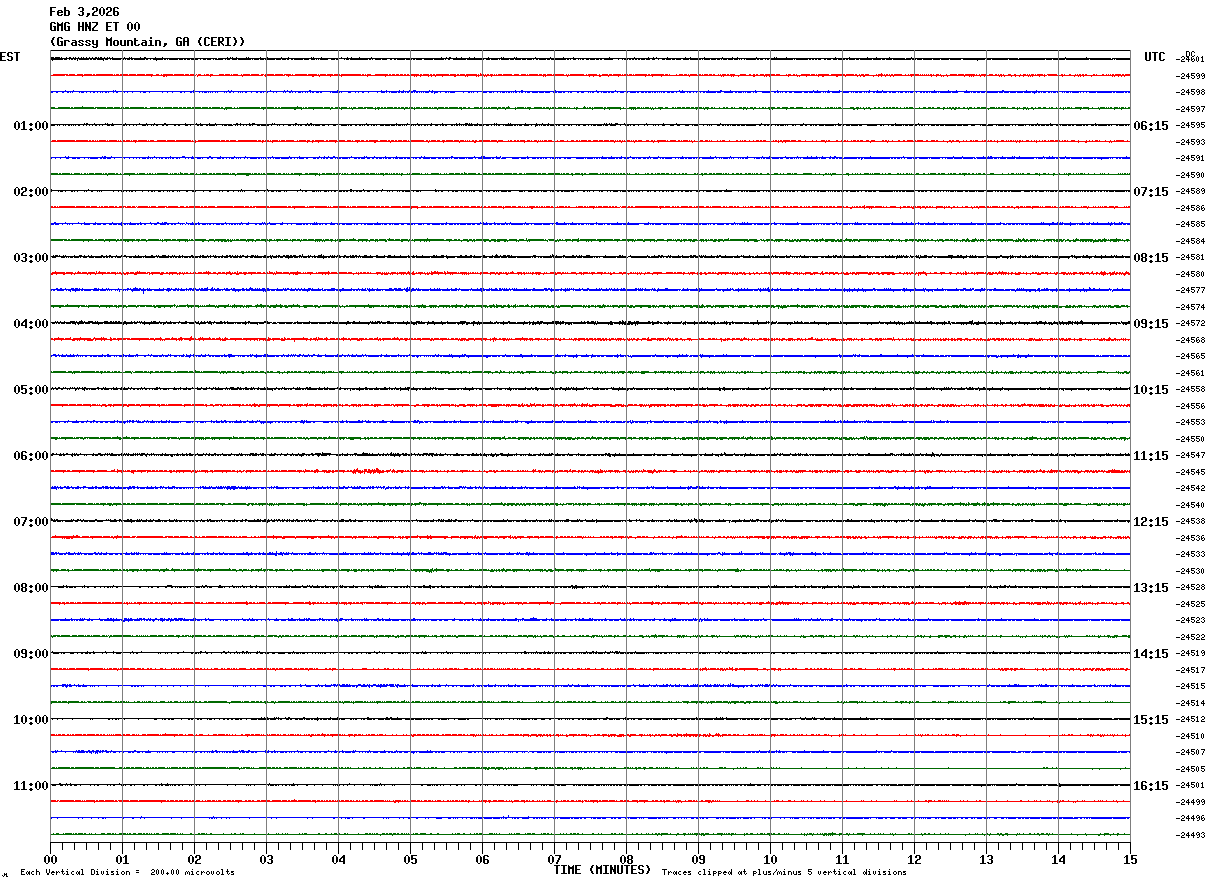Click the 'Traces clipped at plus/minus 5 vertical divisions' note

pyautogui.click(x=784, y=872)
